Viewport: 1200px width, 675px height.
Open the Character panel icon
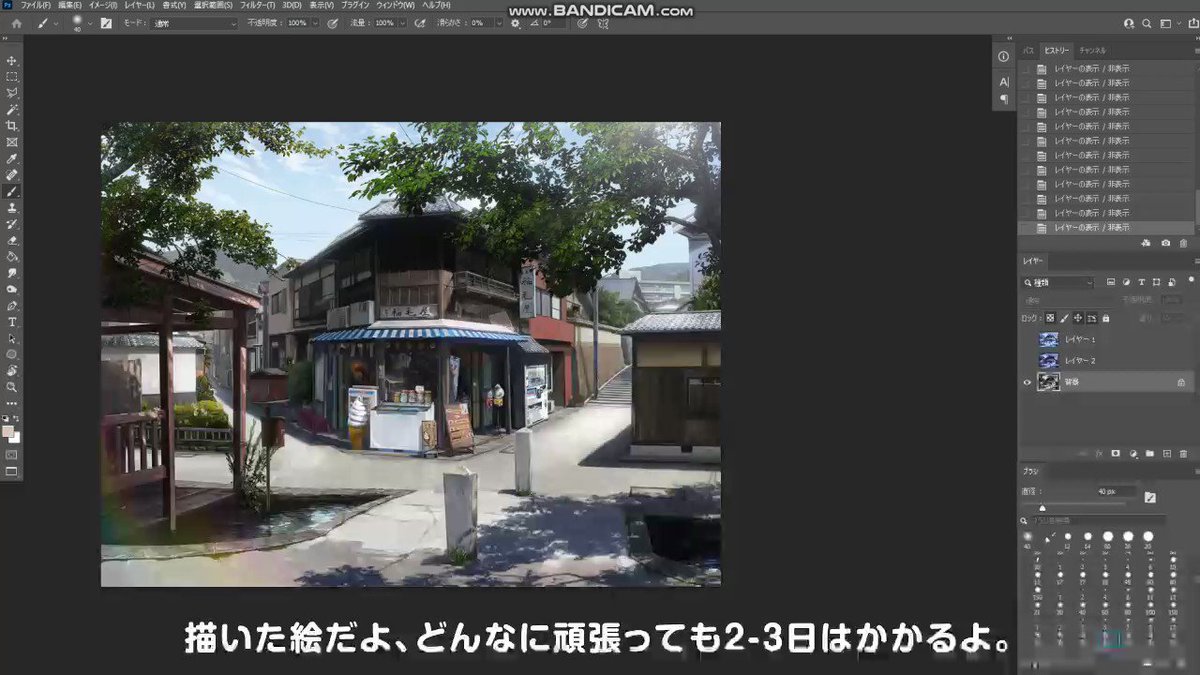pyautogui.click(x=1004, y=82)
